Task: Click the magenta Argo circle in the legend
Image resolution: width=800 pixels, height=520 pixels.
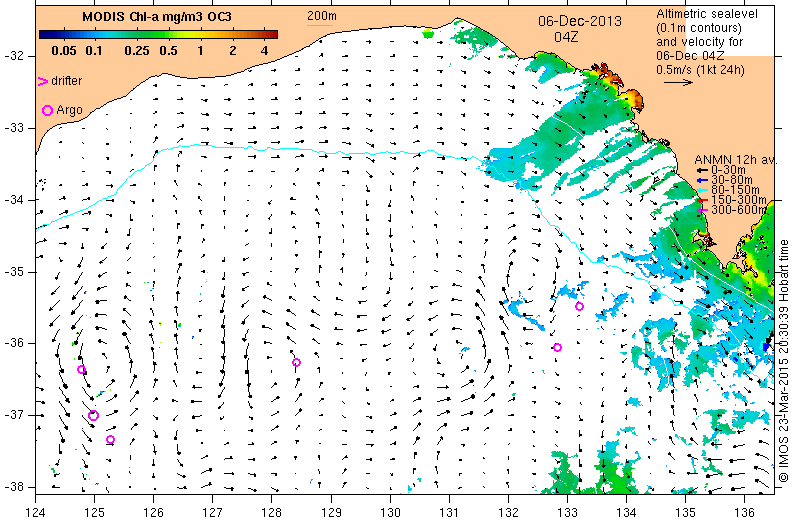Action: pyautogui.click(x=47, y=110)
